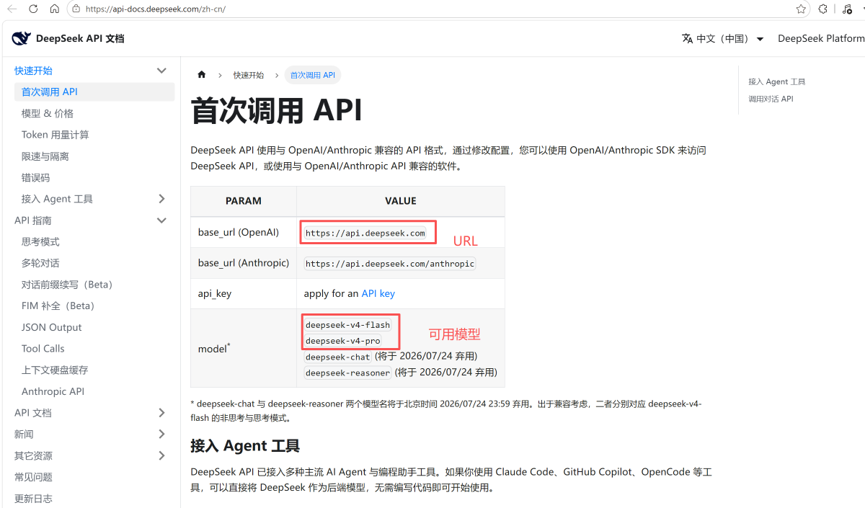
Task: Click the deepseek-v4-flash model name
Action: click(x=348, y=325)
